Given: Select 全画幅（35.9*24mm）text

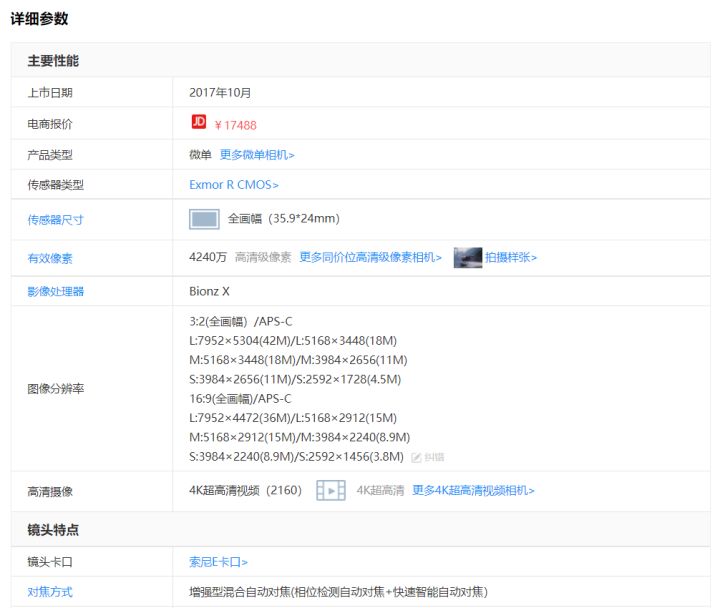Looking at the screenshot, I should [284, 219].
